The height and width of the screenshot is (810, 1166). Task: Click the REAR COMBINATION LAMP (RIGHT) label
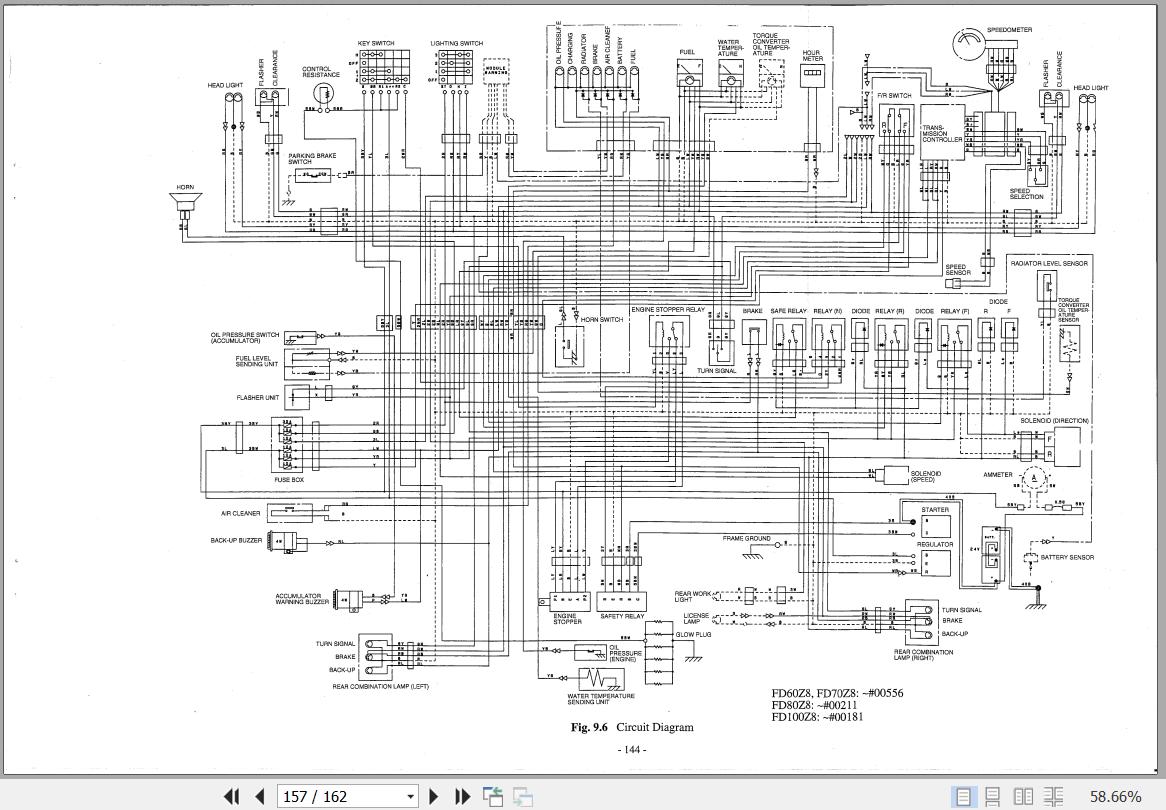coord(924,655)
